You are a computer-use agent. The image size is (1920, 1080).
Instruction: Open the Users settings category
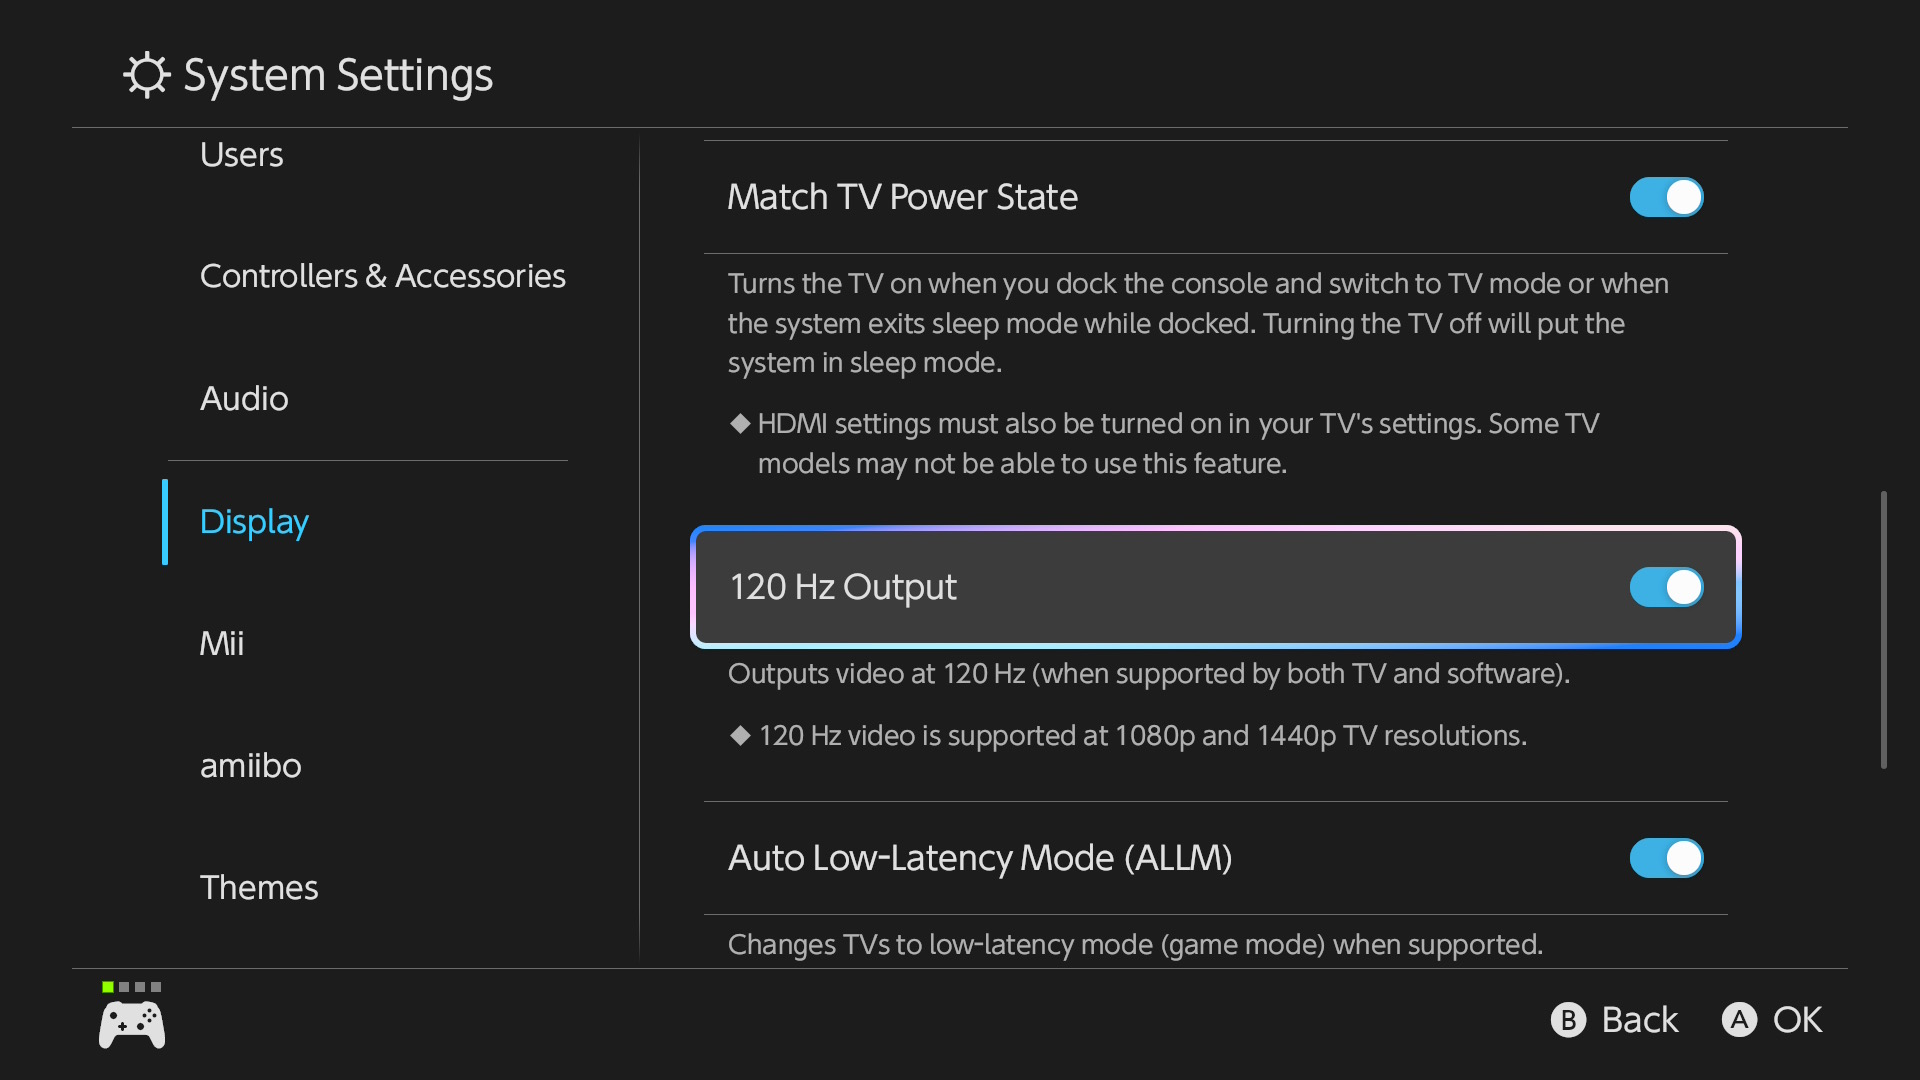(x=241, y=155)
